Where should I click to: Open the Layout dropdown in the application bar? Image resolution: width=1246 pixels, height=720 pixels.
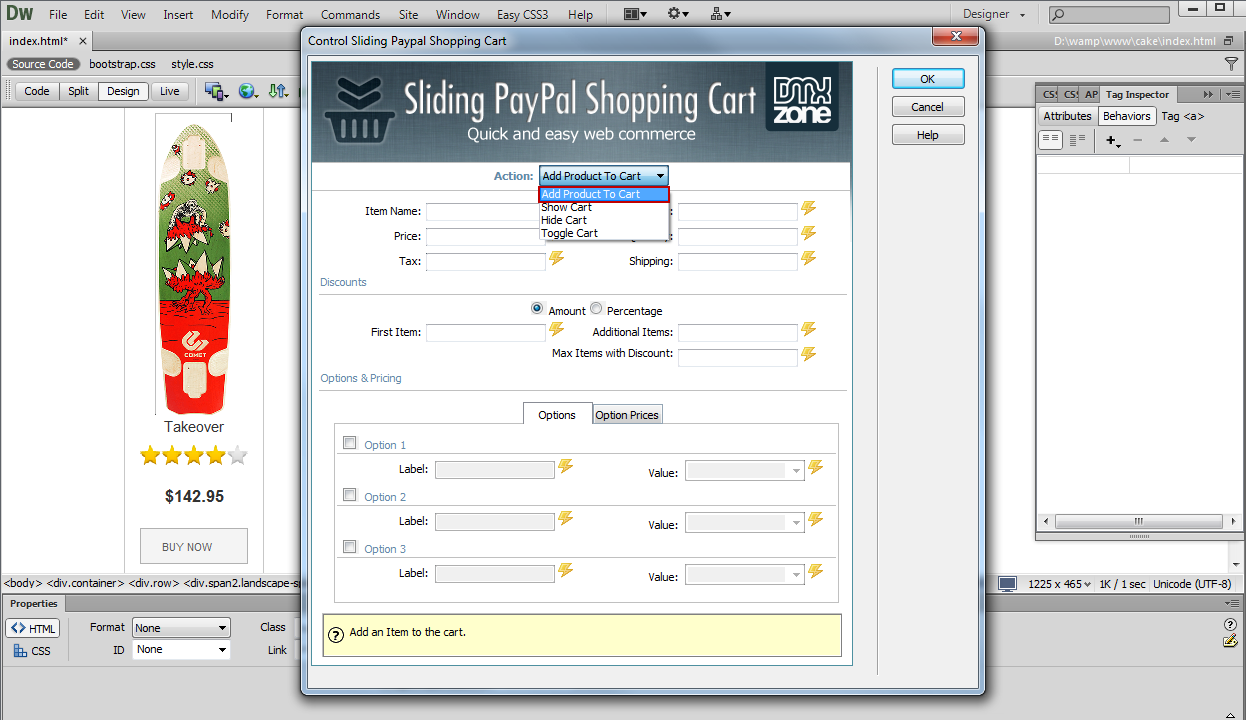click(x=635, y=14)
